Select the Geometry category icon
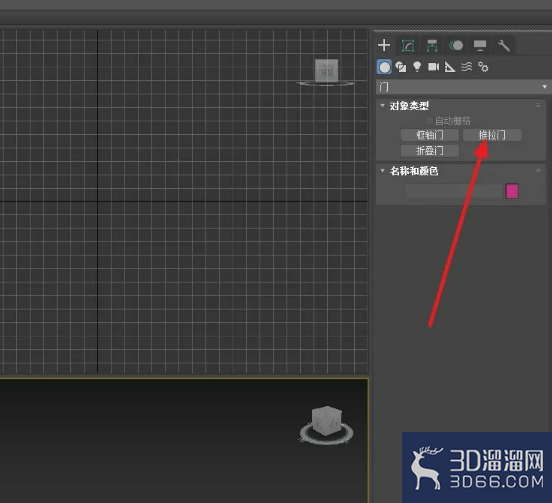 click(x=384, y=67)
